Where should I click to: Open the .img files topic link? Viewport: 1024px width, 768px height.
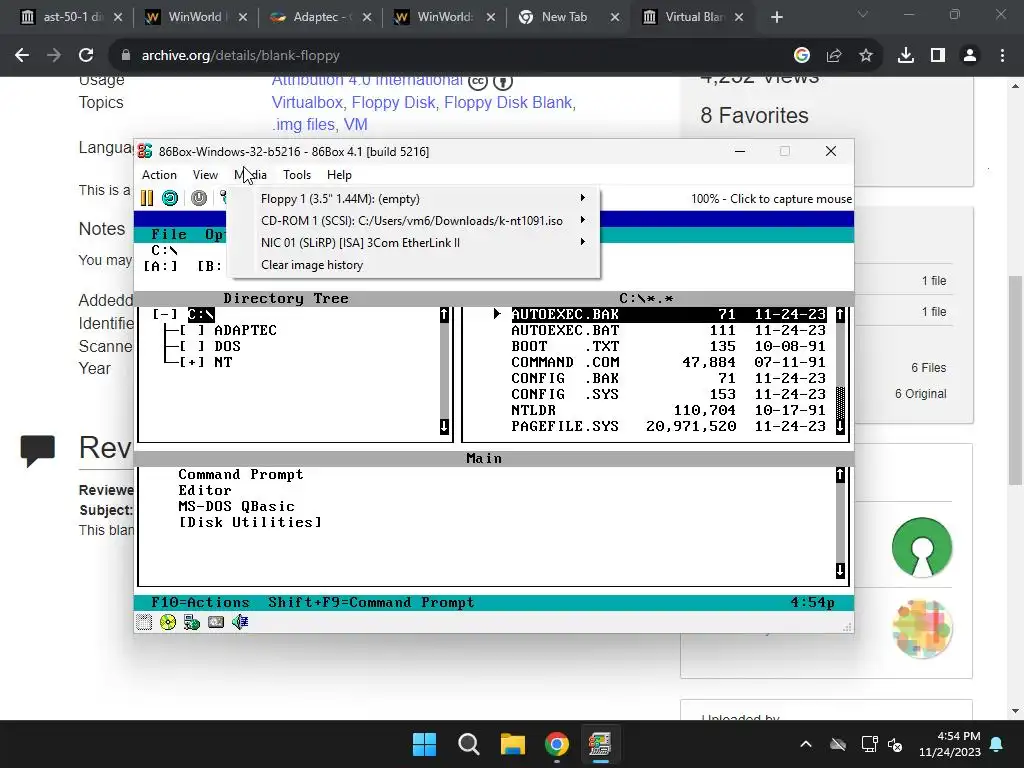coord(303,124)
